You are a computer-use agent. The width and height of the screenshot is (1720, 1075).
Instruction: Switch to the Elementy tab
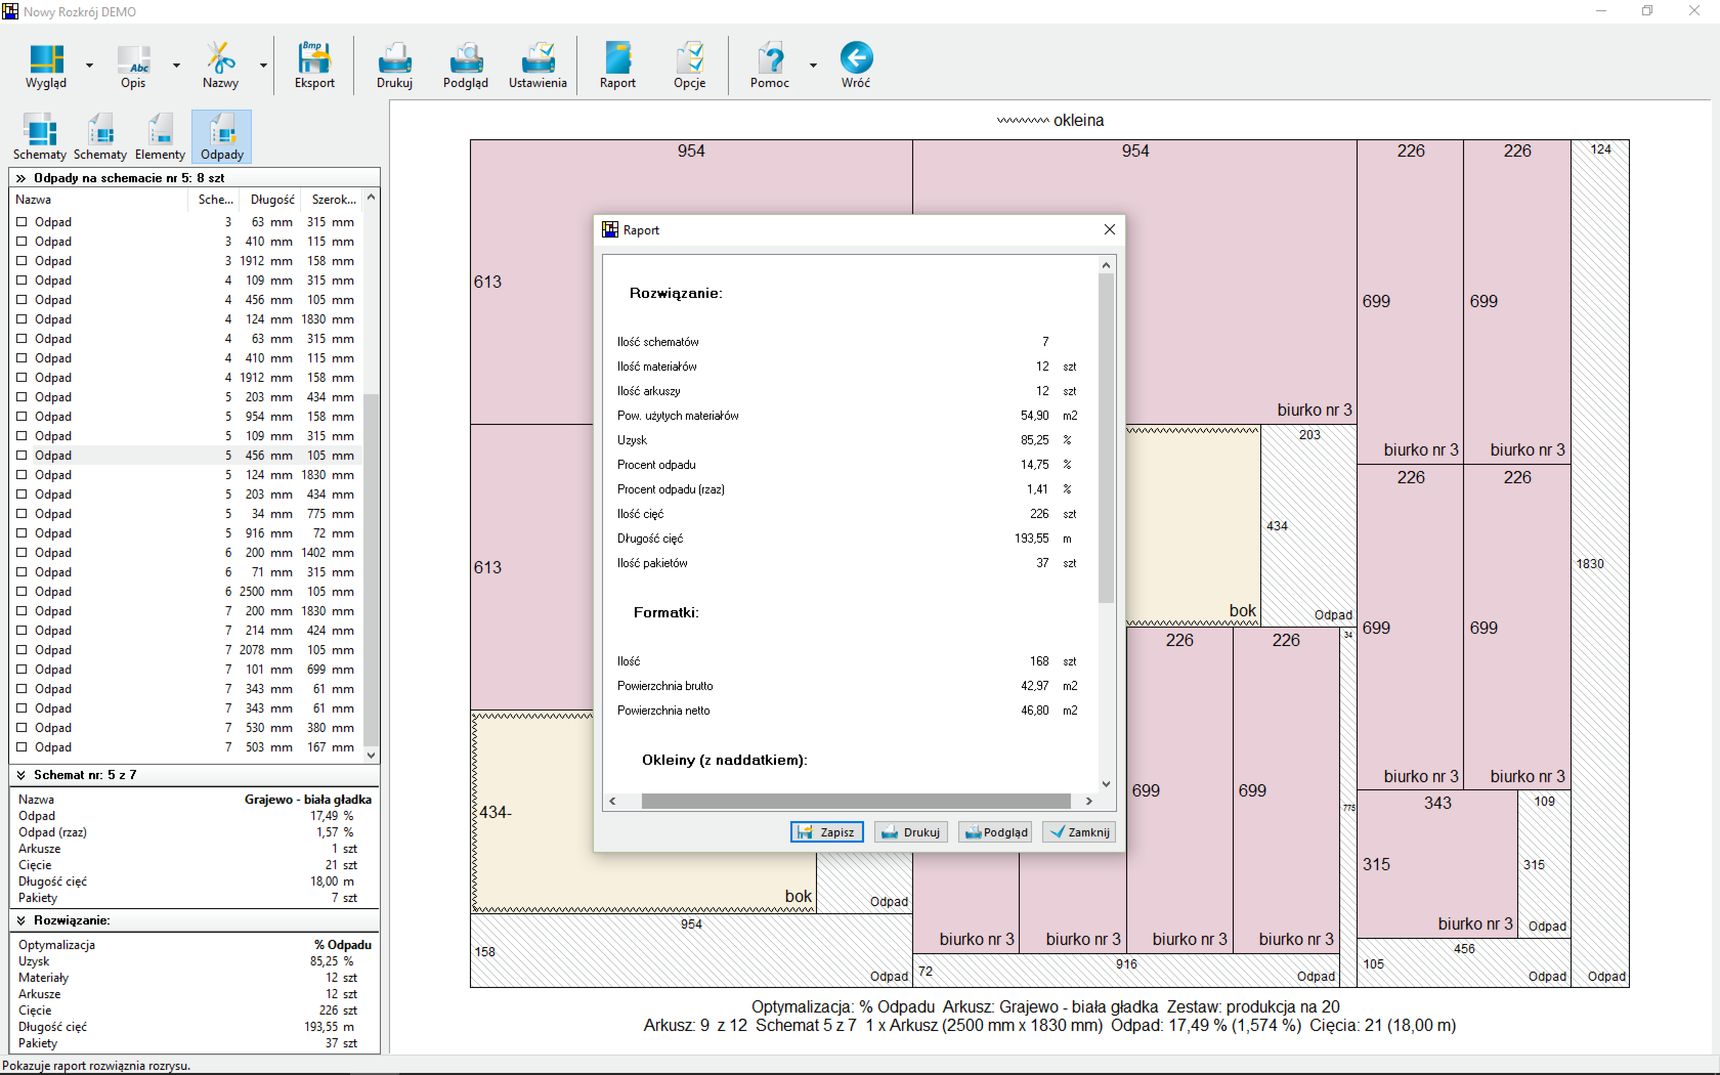point(160,137)
